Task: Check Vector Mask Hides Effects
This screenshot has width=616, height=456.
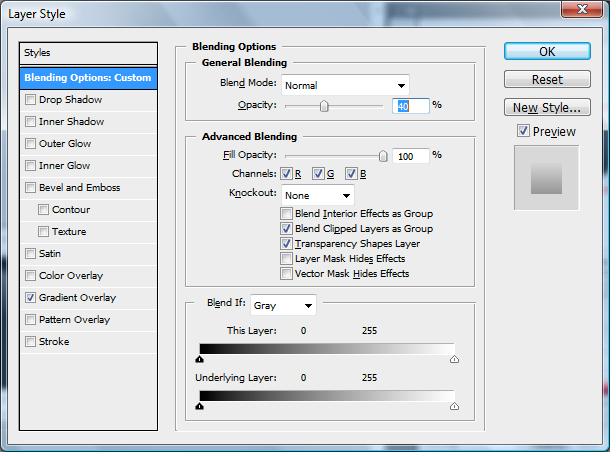Action: (x=286, y=273)
